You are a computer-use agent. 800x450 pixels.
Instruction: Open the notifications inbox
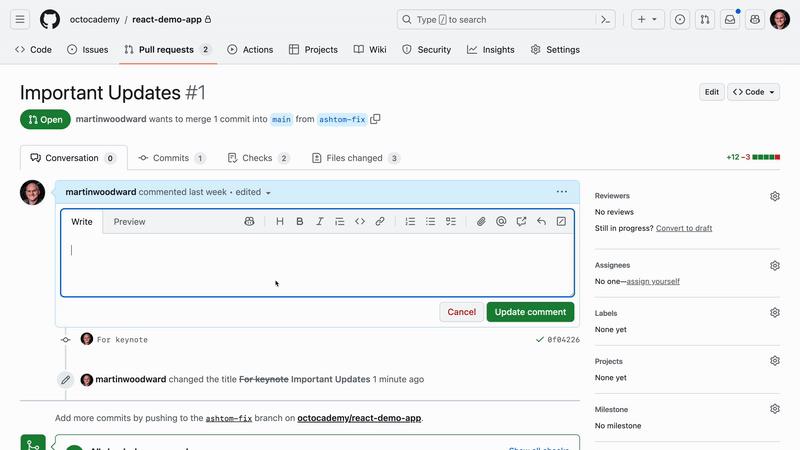730,19
